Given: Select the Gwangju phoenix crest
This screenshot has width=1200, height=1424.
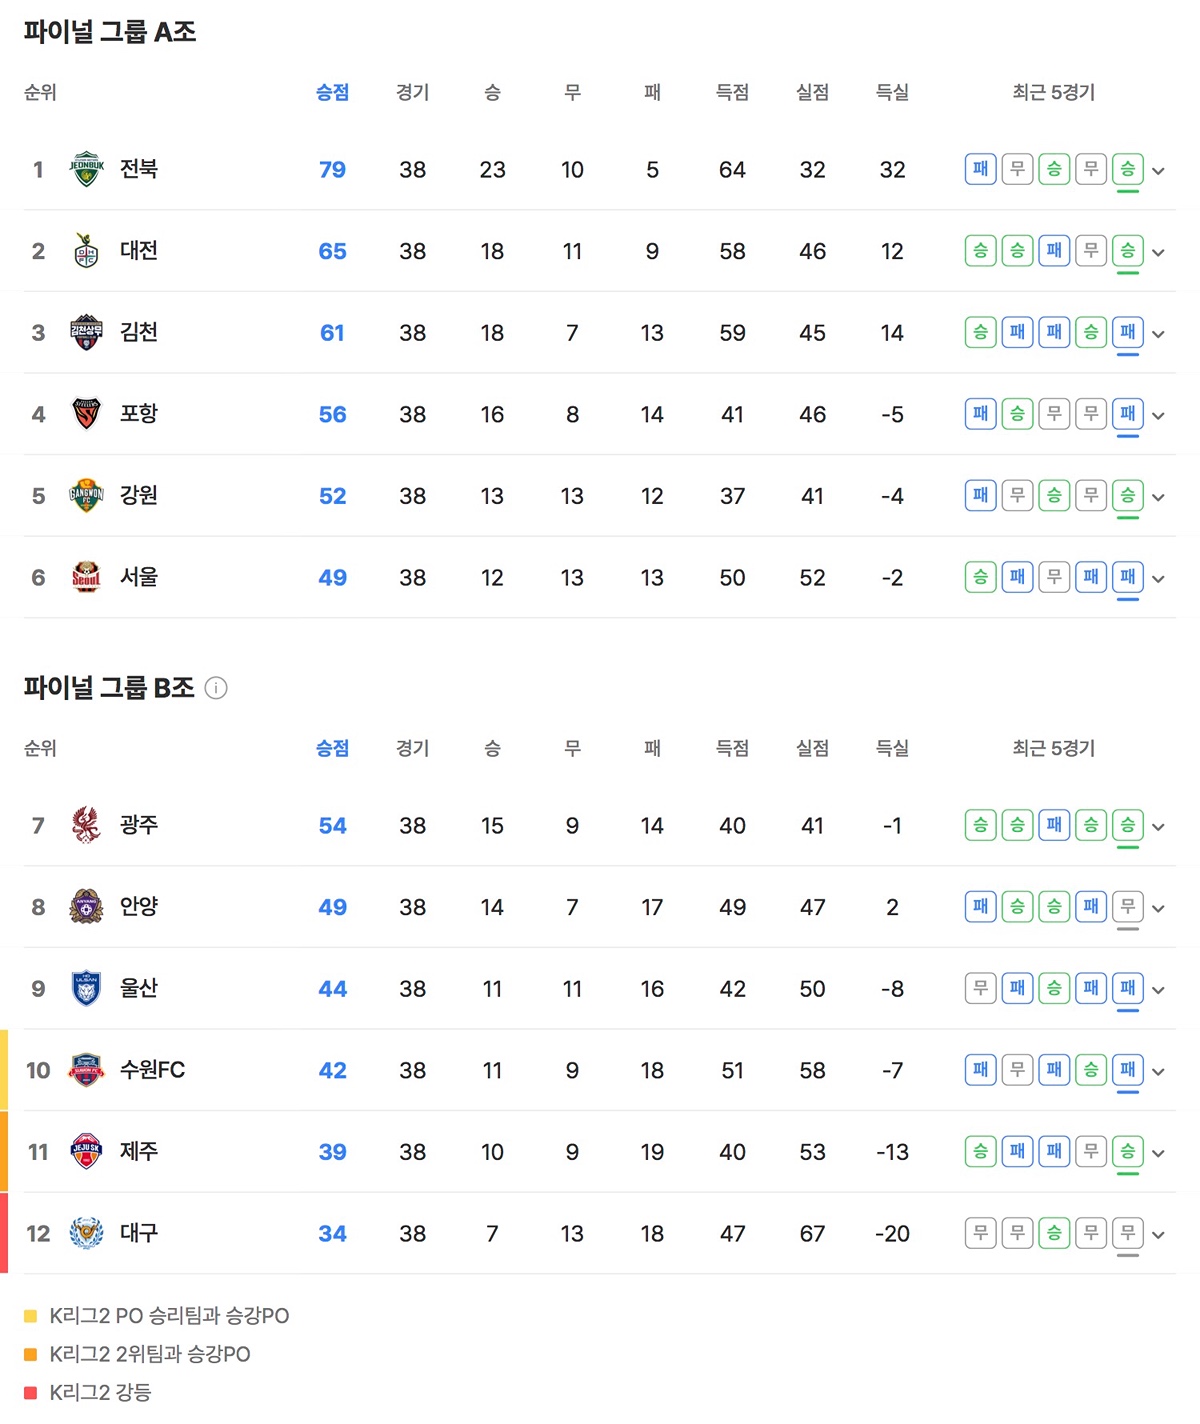Looking at the screenshot, I should (86, 825).
